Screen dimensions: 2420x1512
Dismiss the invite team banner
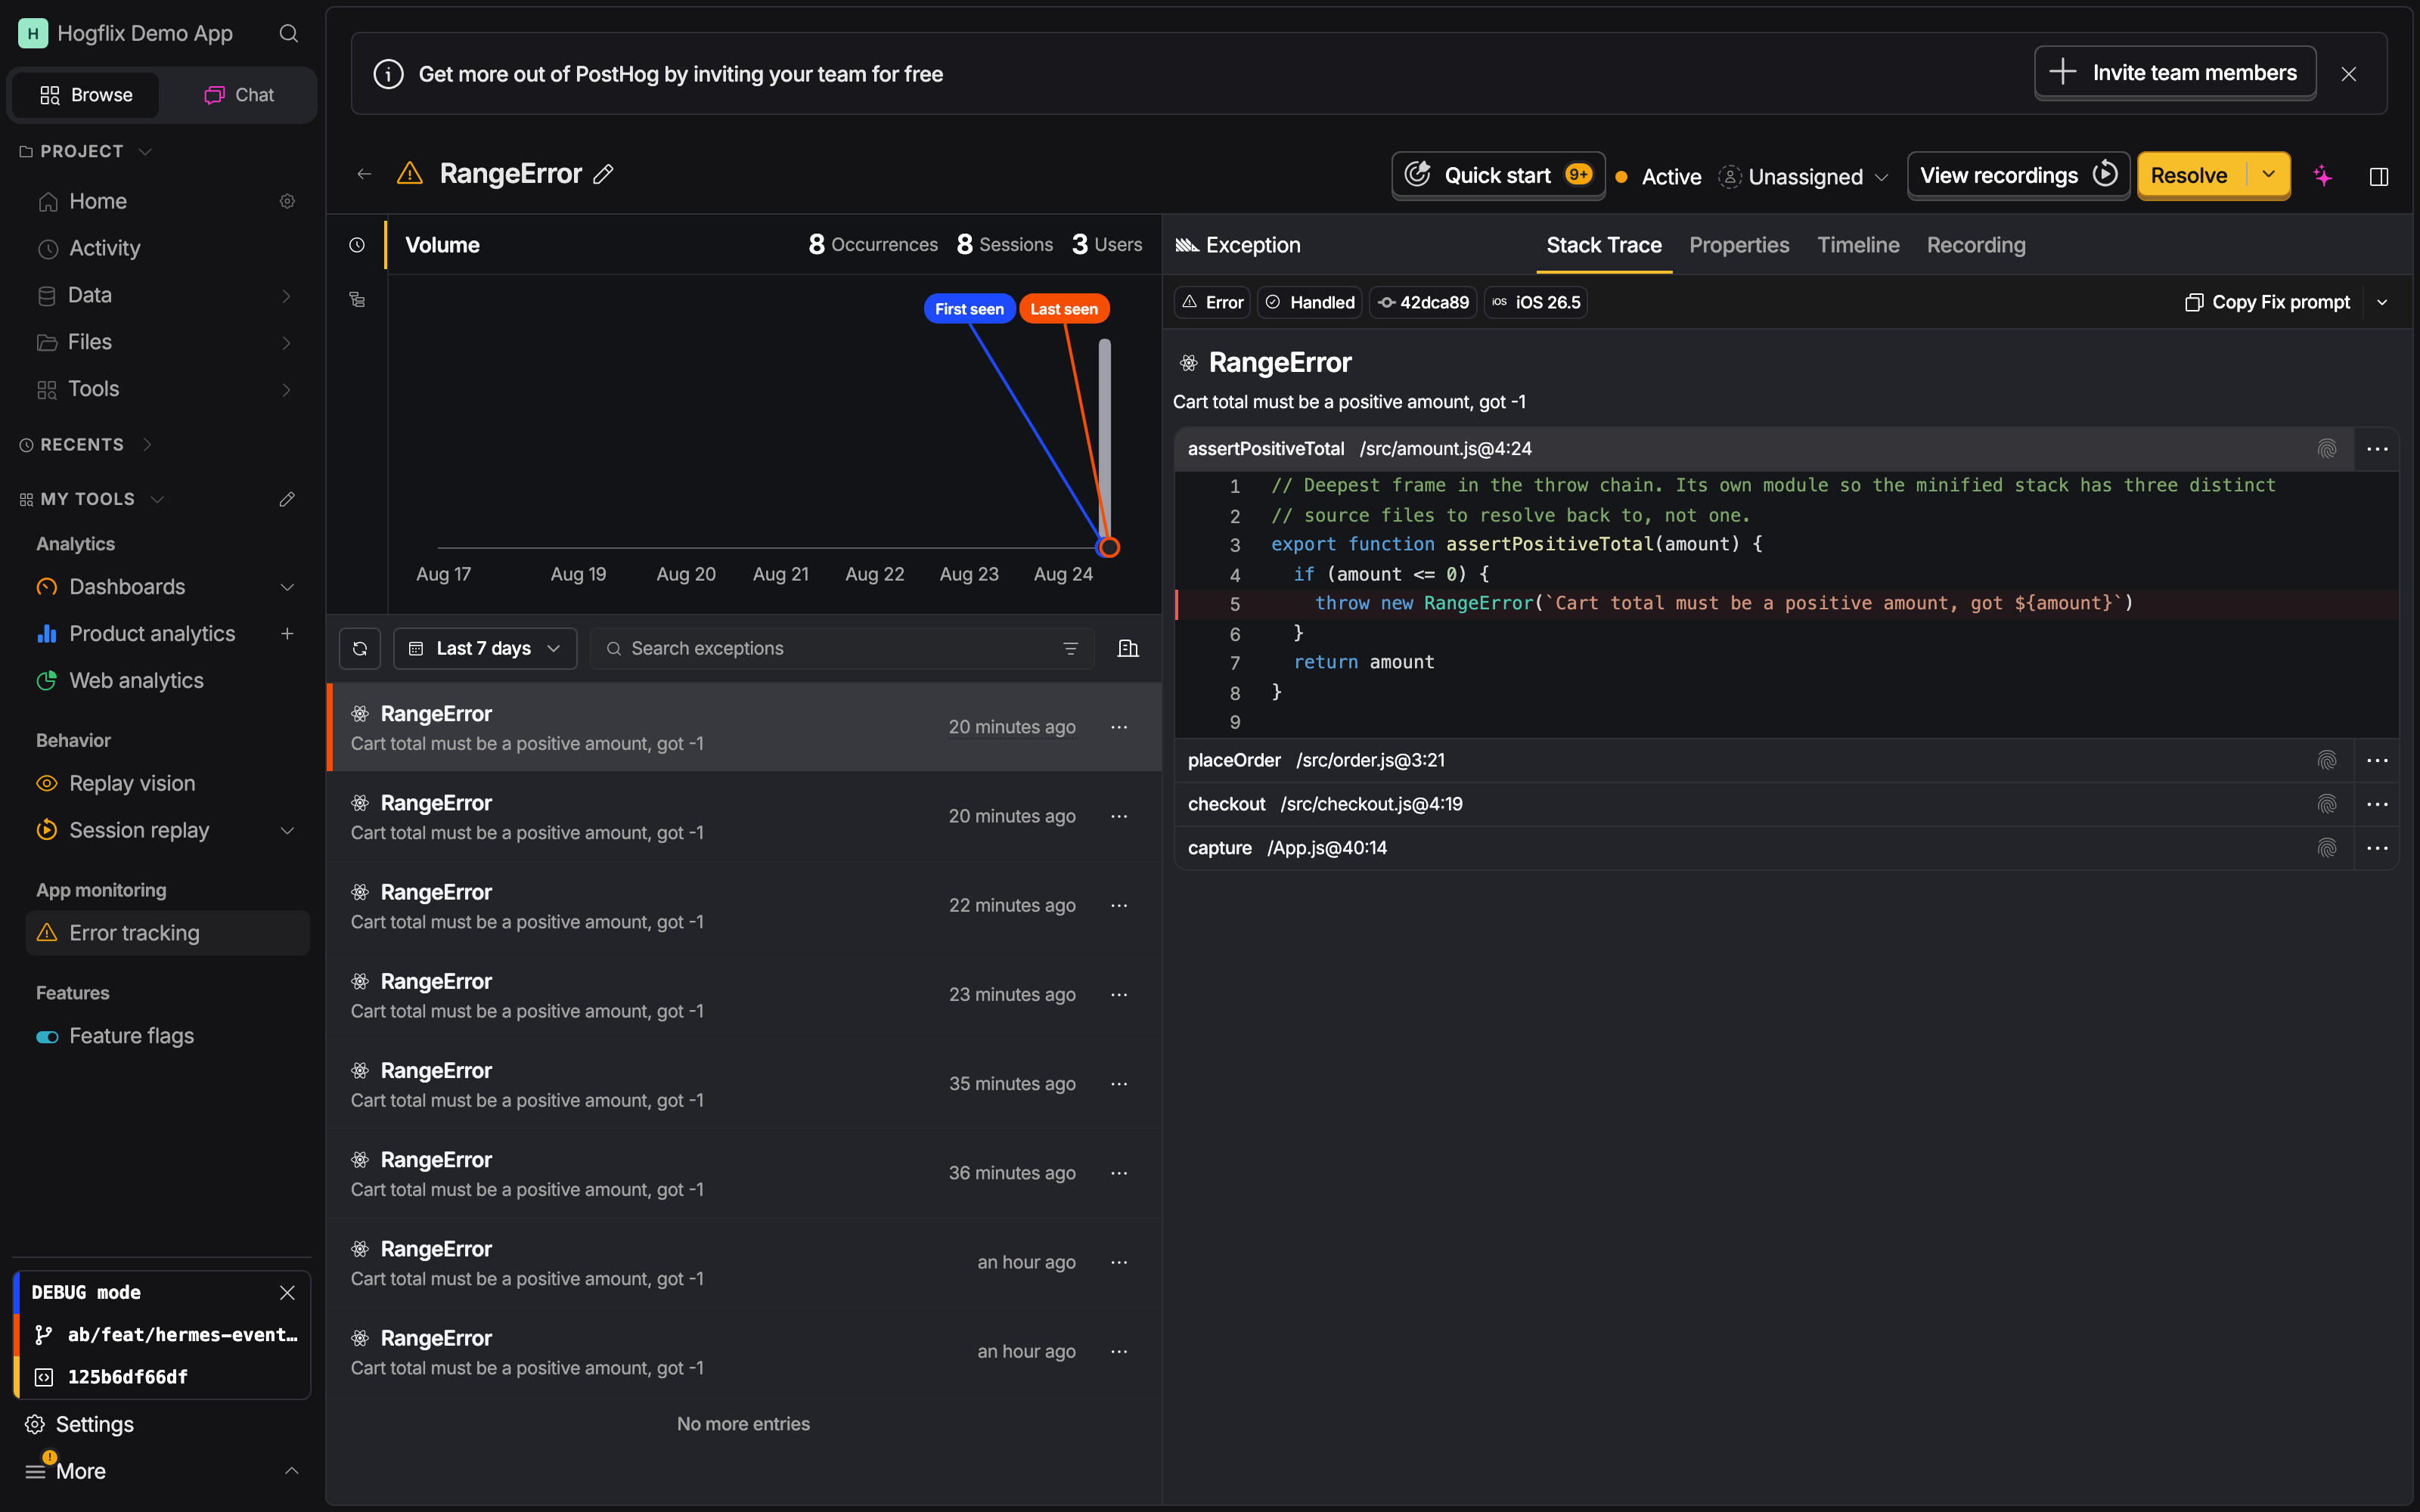(2349, 74)
